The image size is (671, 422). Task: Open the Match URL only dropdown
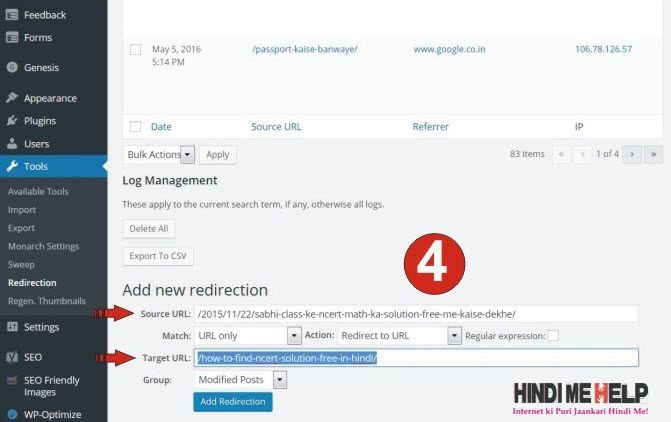click(x=248, y=336)
